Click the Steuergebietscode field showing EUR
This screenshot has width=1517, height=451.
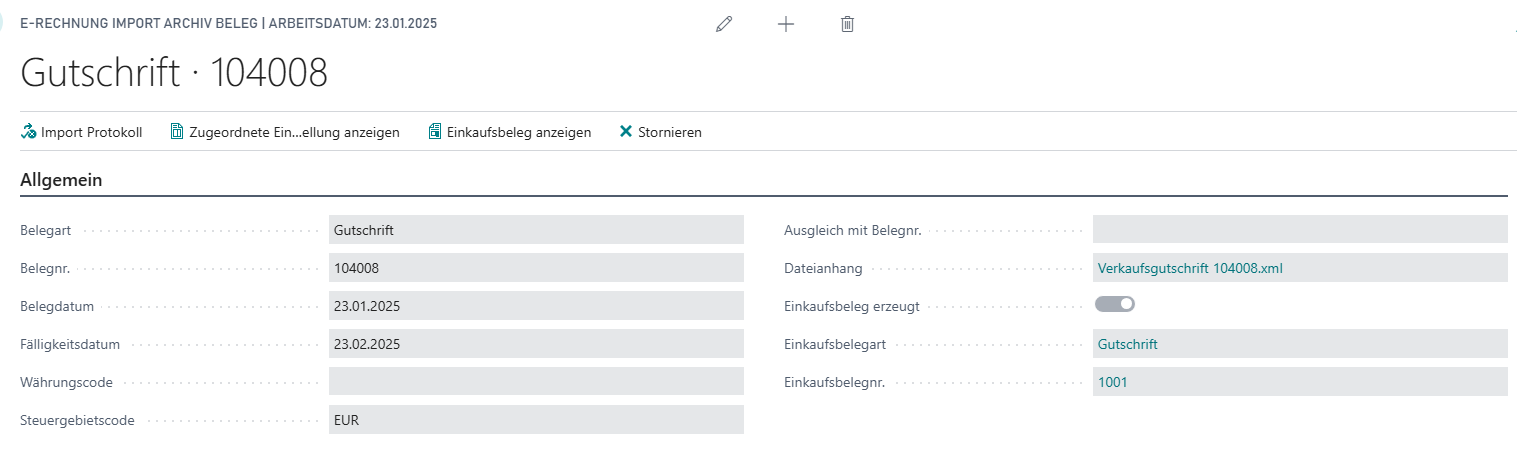535,420
